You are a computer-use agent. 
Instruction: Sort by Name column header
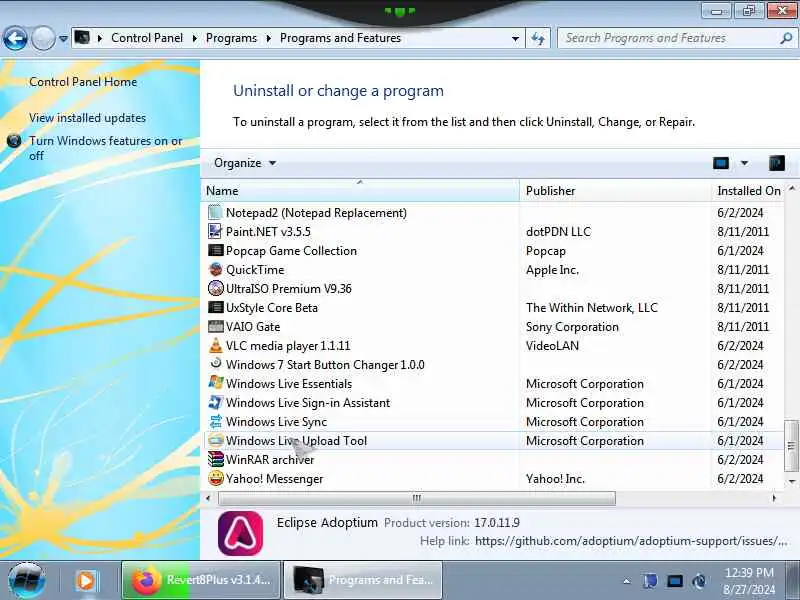[x=360, y=191]
